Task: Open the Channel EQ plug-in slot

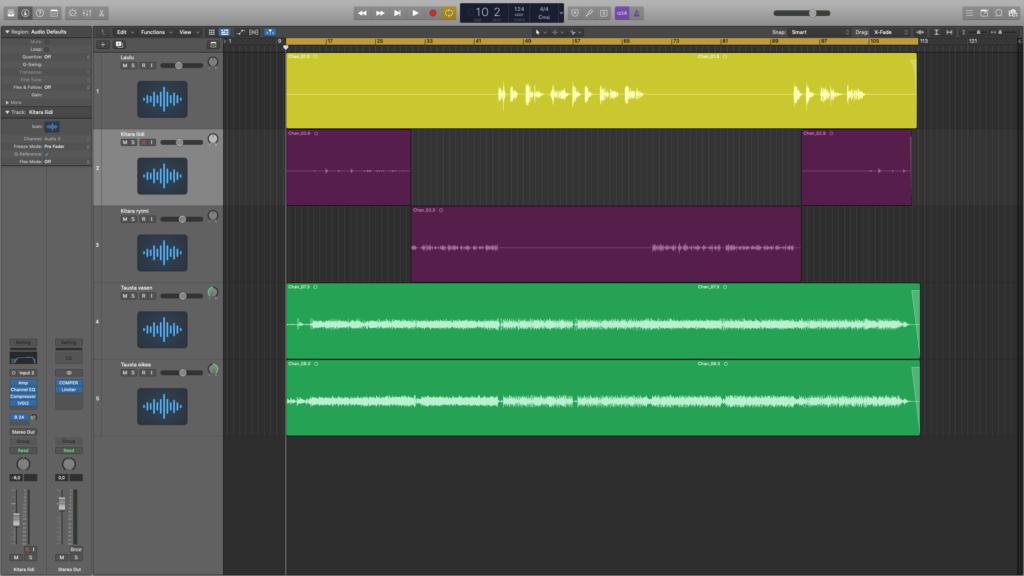Action: point(23,389)
